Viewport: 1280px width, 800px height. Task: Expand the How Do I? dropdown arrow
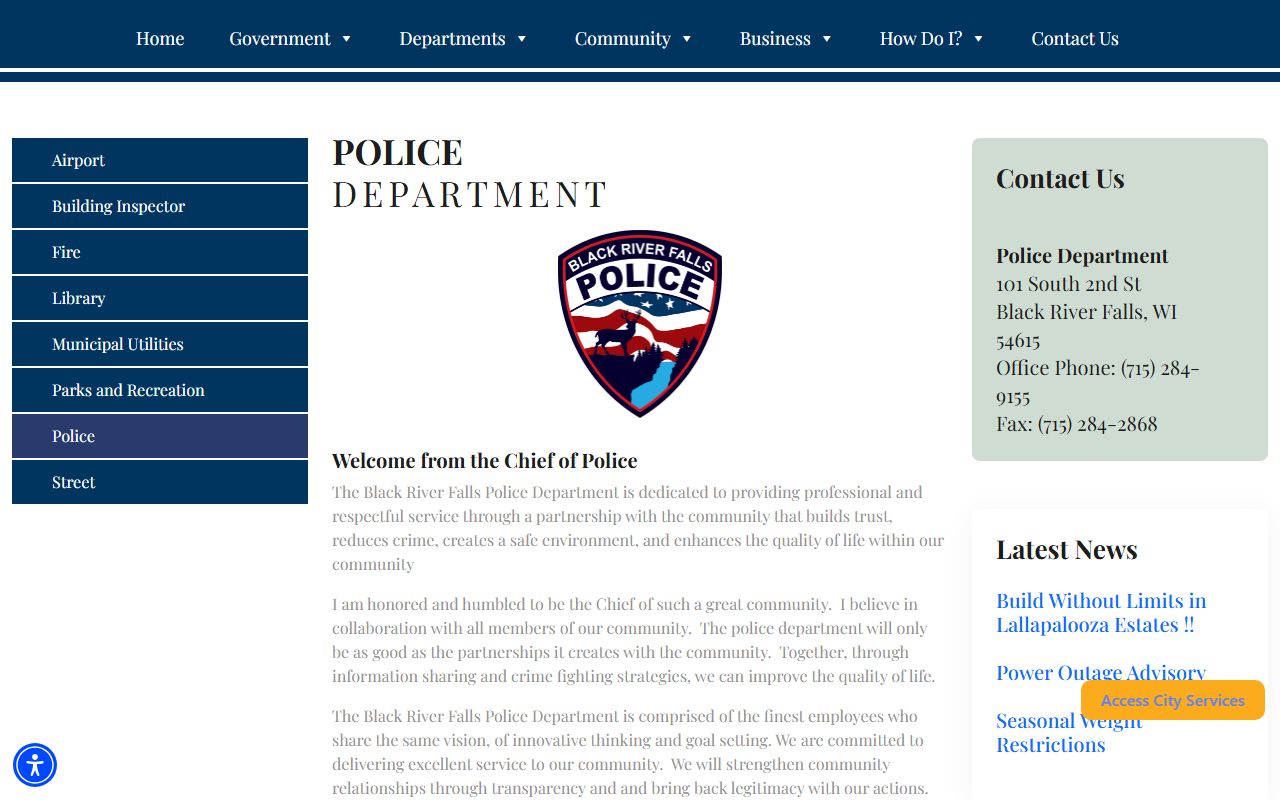click(x=979, y=39)
